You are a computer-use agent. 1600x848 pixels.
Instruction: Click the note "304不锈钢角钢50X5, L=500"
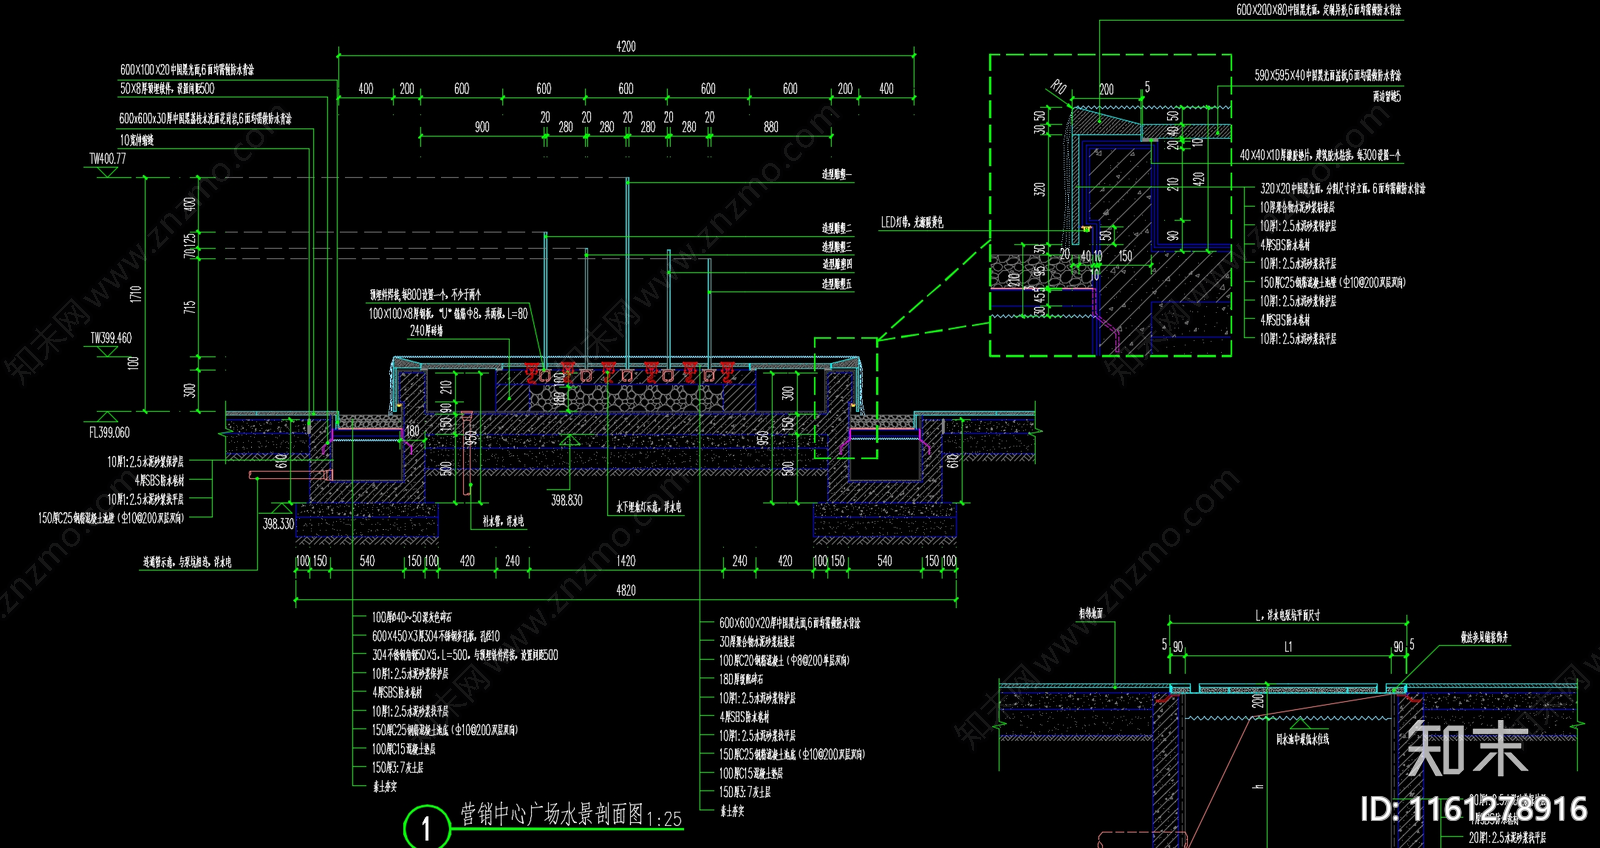click(x=465, y=655)
